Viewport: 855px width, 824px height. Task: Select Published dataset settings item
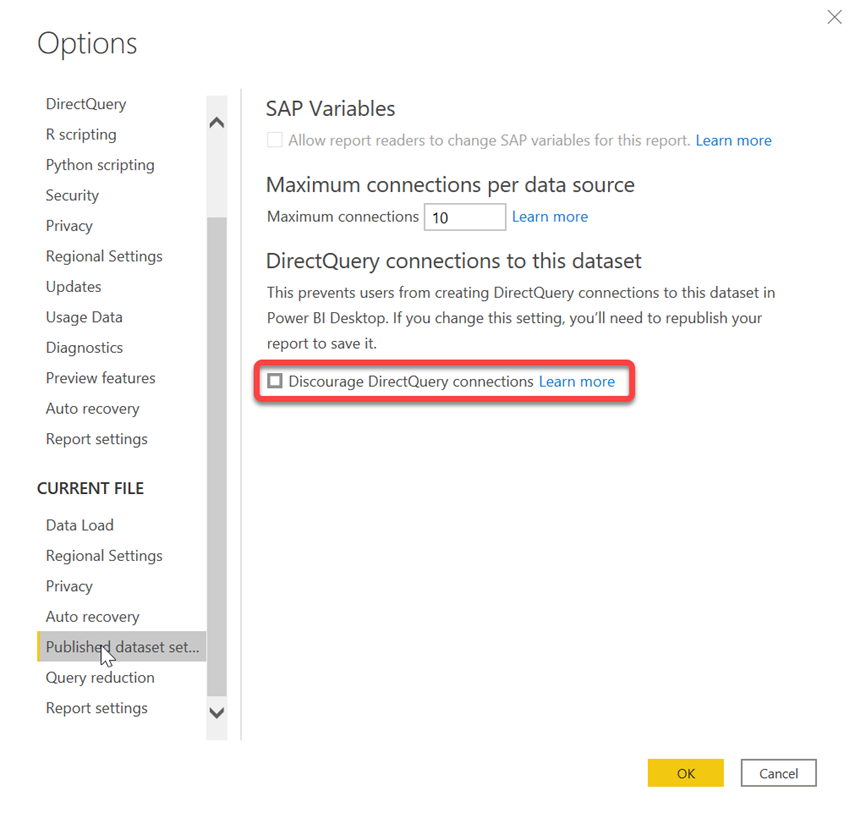click(x=122, y=647)
